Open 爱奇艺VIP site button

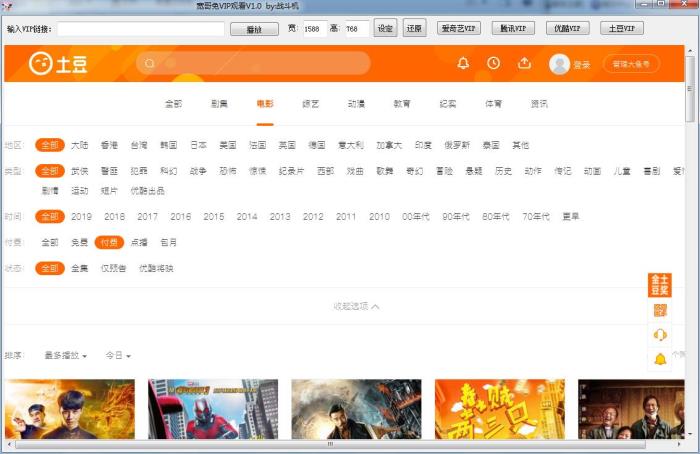[459, 28]
